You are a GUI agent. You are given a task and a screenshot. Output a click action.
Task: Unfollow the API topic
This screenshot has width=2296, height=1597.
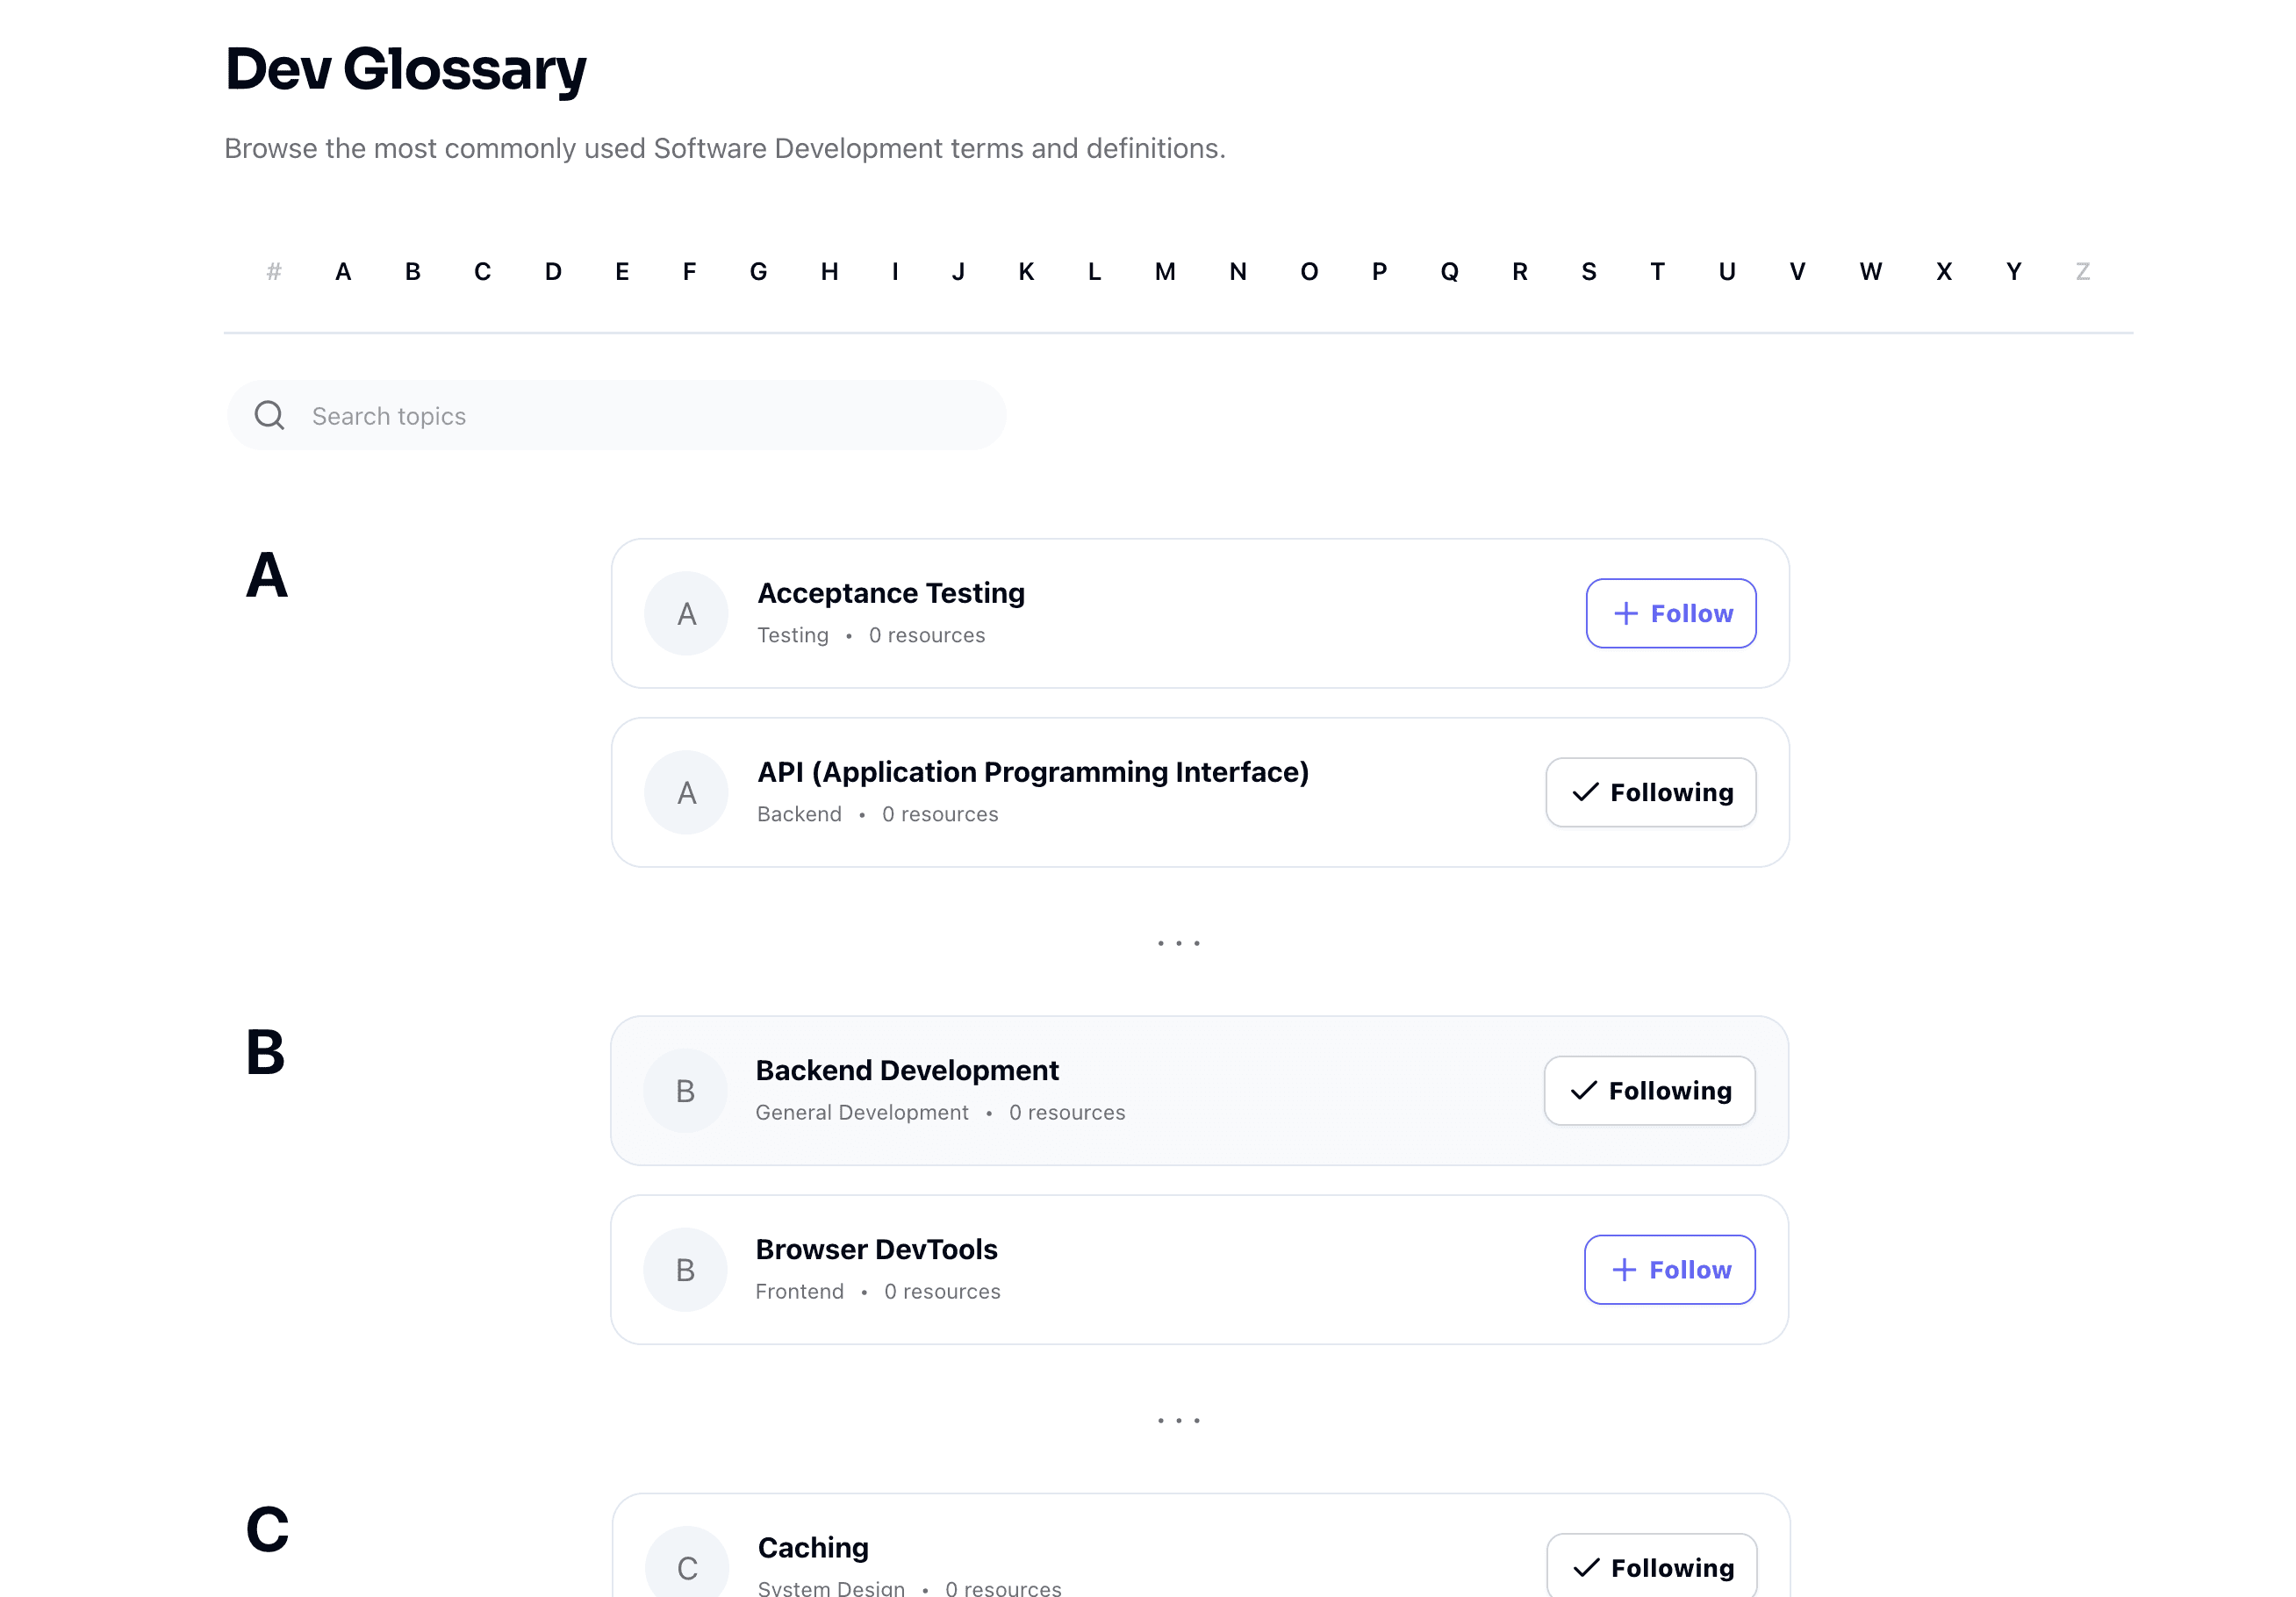pyautogui.click(x=1650, y=792)
